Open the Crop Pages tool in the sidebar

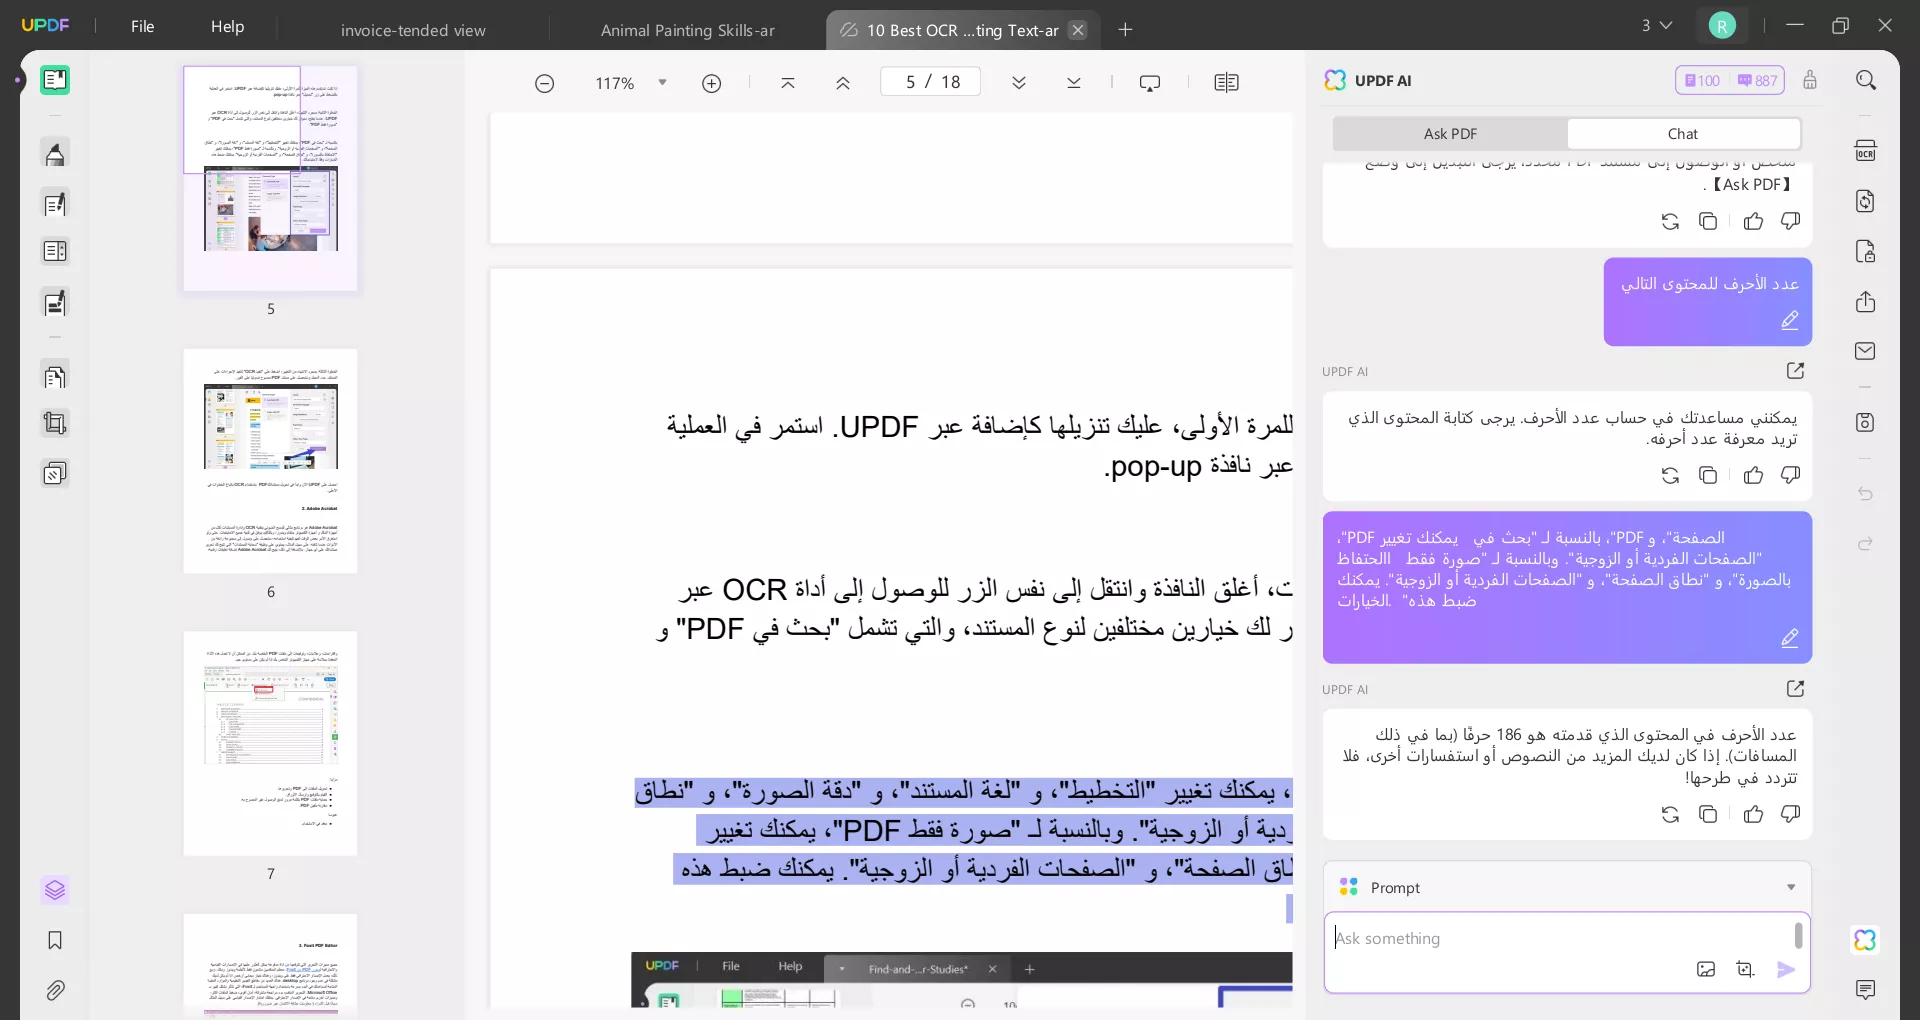pos(55,424)
